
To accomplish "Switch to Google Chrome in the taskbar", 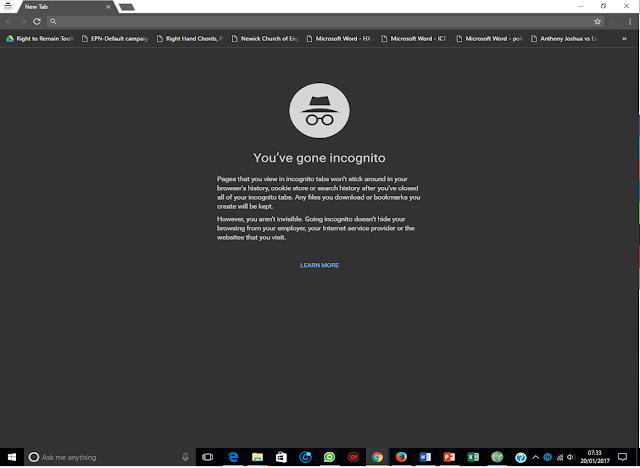I will (378, 457).
